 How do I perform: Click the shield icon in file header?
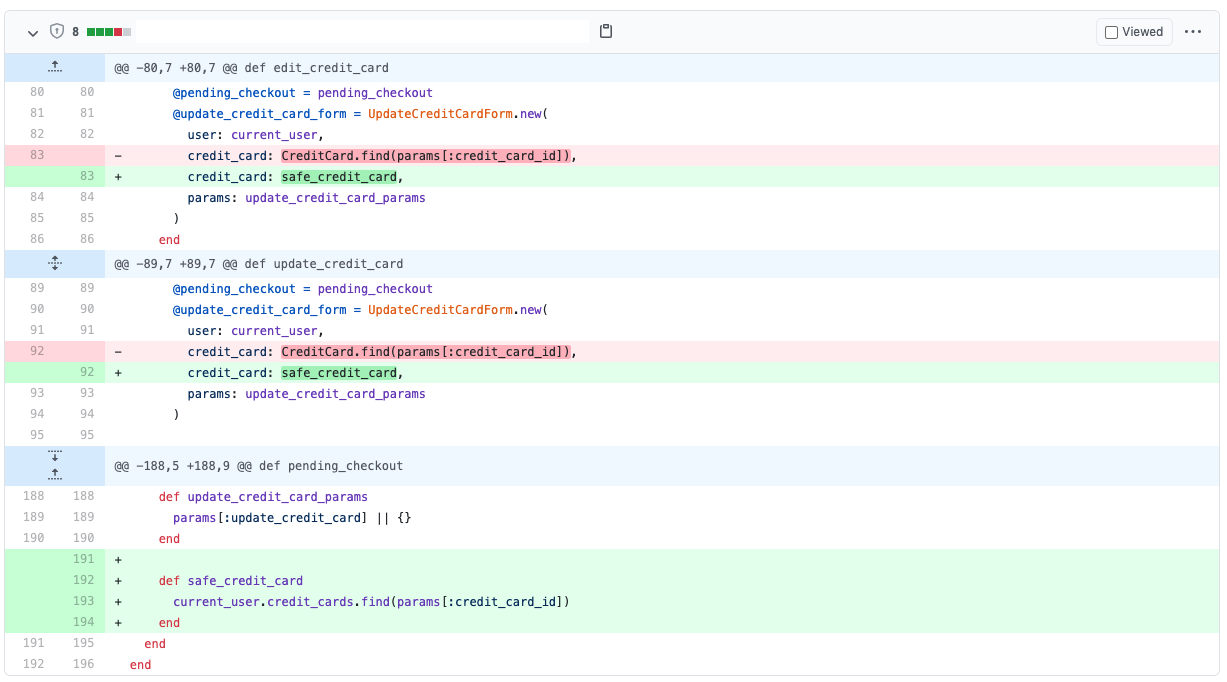pyautogui.click(x=57, y=32)
